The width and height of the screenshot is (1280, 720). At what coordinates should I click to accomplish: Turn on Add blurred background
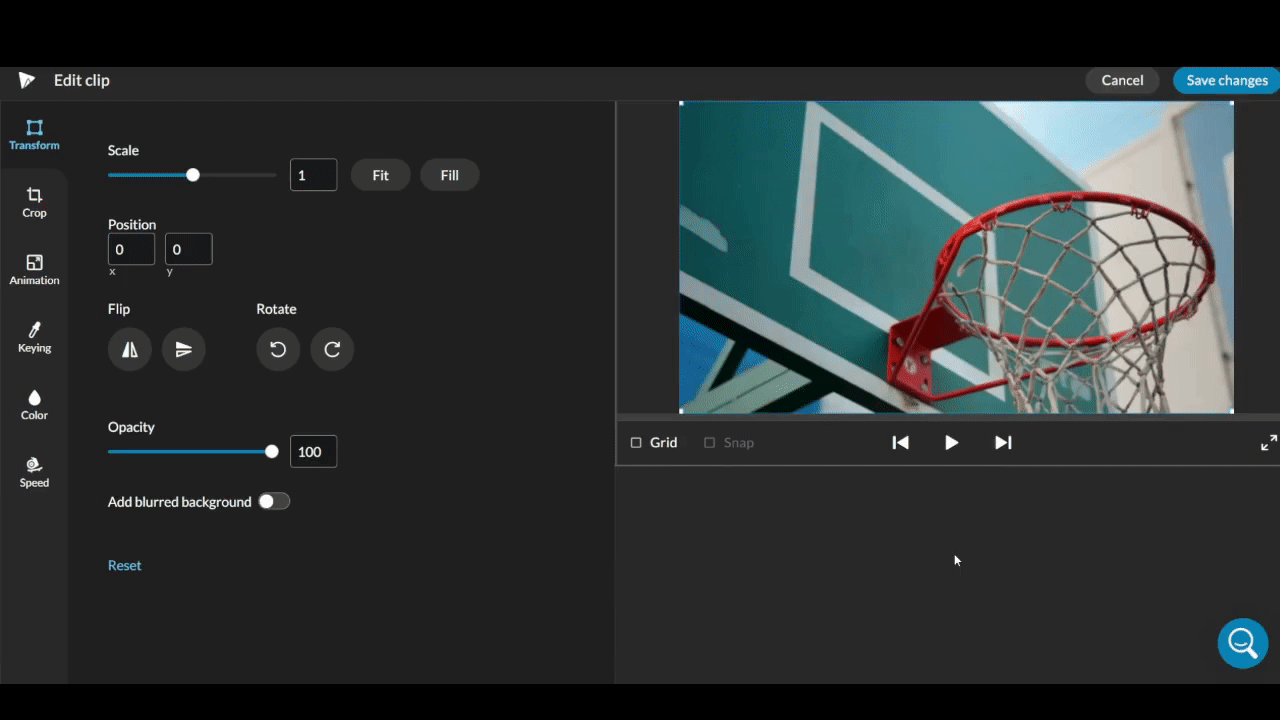273,502
